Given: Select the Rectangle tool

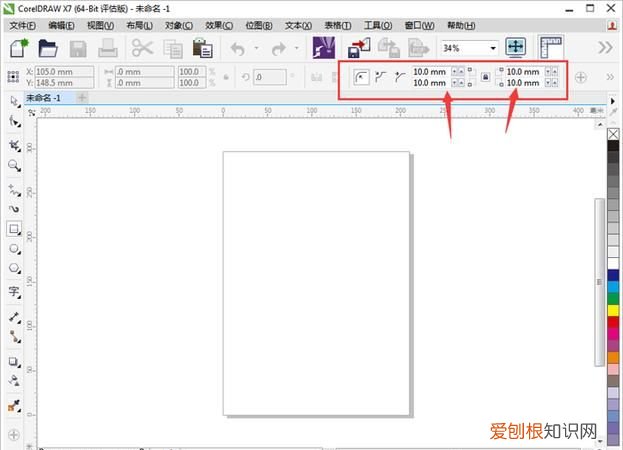Looking at the screenshot, I should [x=14, y=229].
